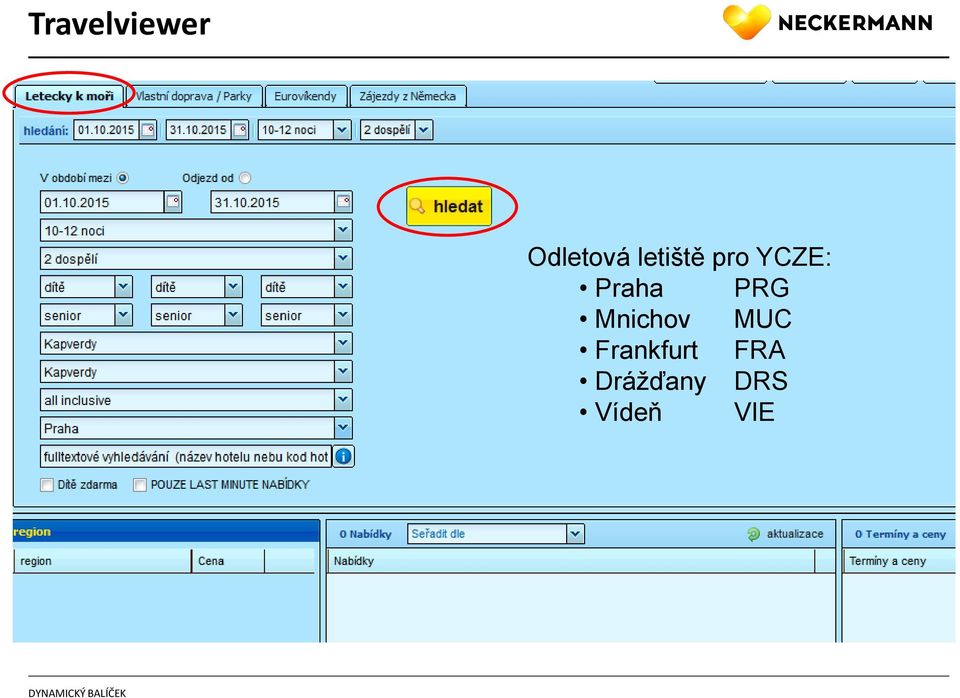Screen dimensions: 960x698
Task: Click the fulltext search info icon
Action: click(x=343, y=456)
